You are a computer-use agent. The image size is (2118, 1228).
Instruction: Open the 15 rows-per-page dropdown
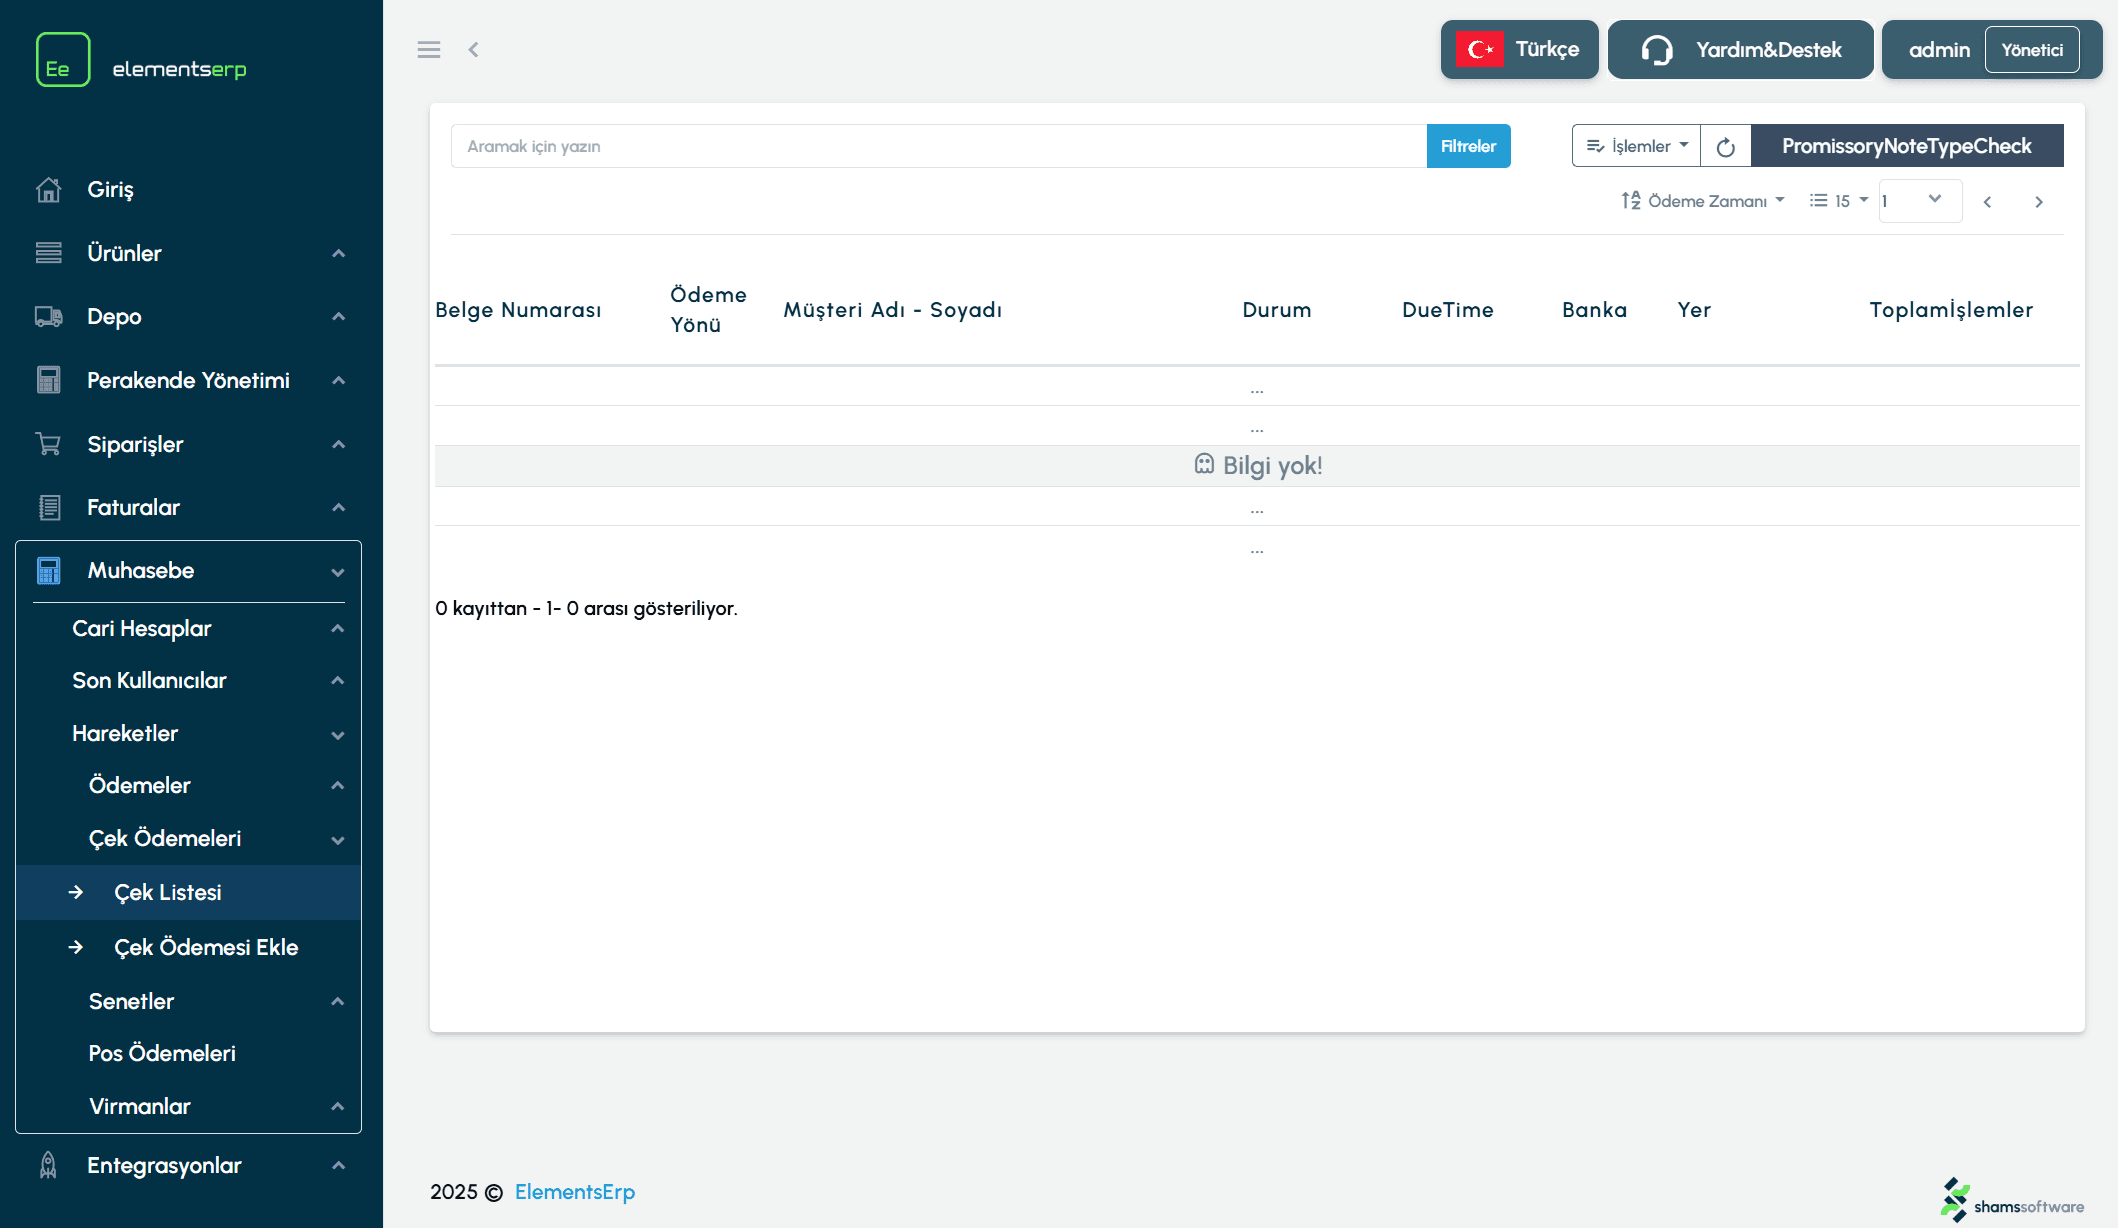click(1839, 201)
